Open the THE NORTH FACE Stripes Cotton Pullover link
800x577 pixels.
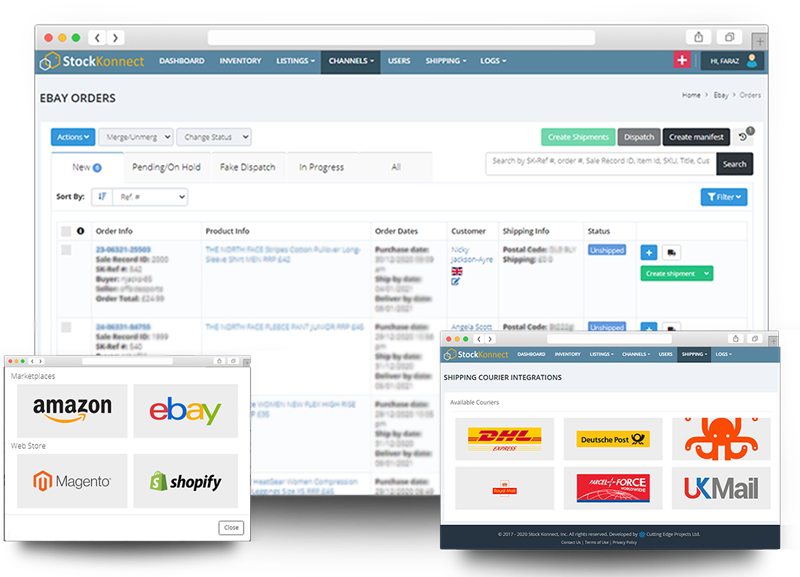[283, 254]
